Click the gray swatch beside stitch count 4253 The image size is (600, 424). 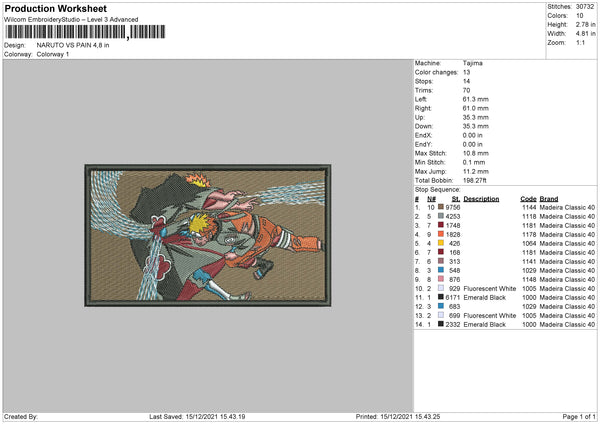(x=441, y=216)
